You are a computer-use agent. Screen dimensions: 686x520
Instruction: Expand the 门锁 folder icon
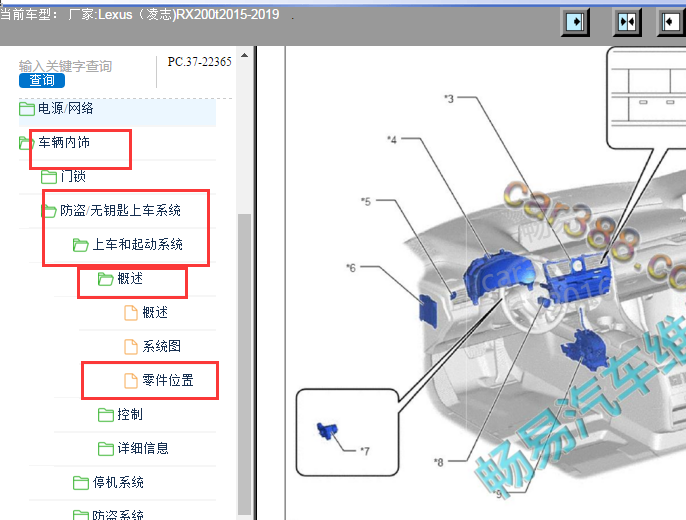49,177
